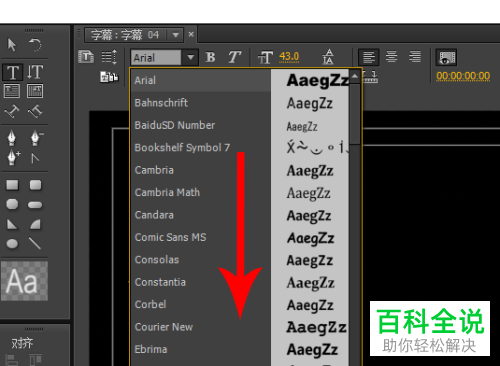The width and height of the screenshot is (500, 366).
Task: Select the Line tool
Action: tap(35, 244)
